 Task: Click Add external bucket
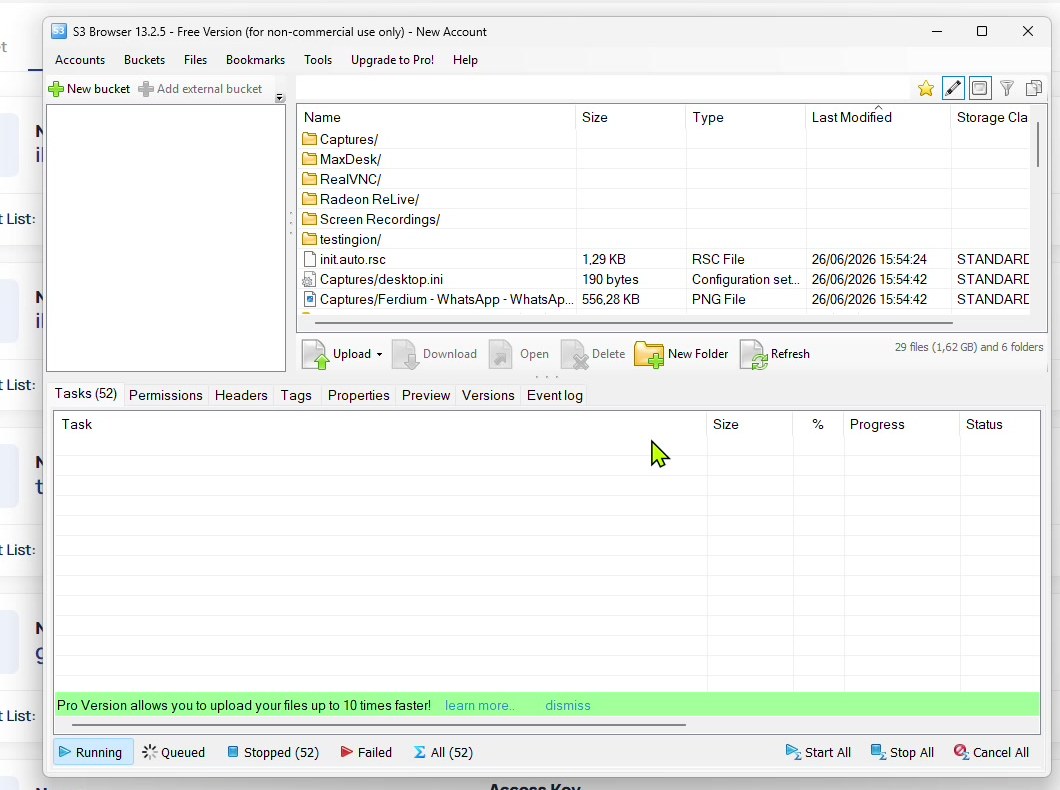[x=201, y=89]
